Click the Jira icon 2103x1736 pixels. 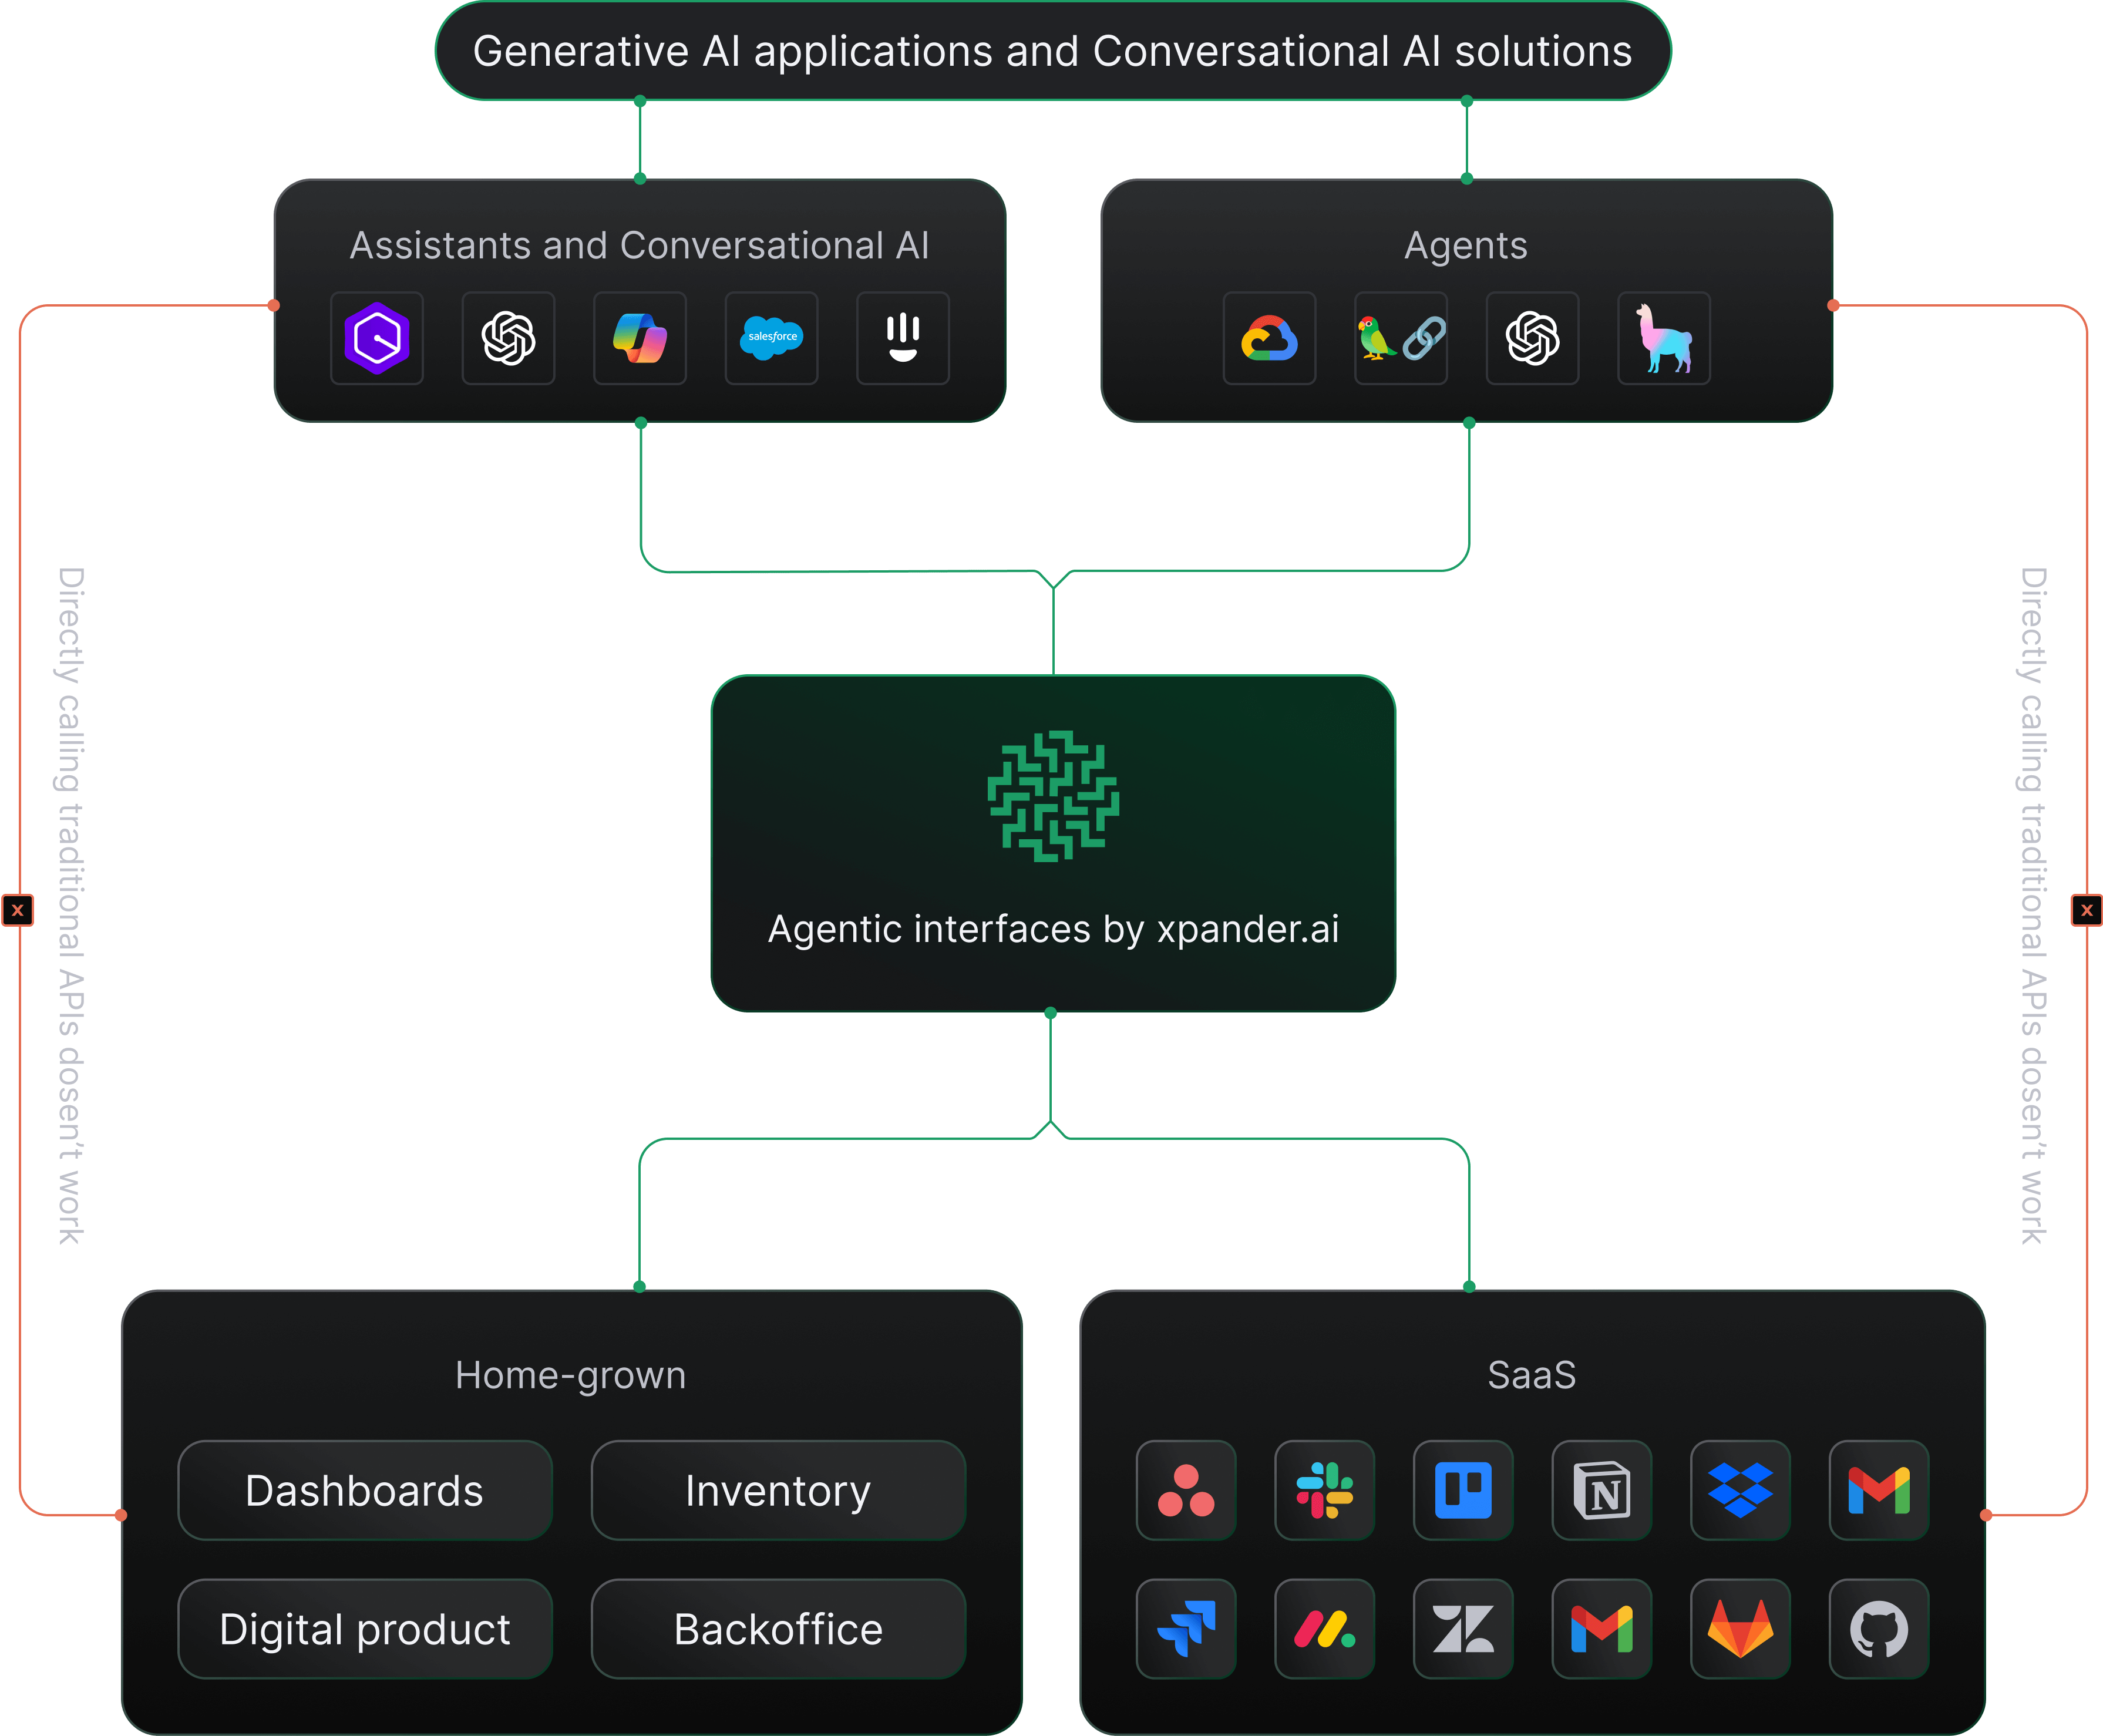[x=1186, y=1629]
